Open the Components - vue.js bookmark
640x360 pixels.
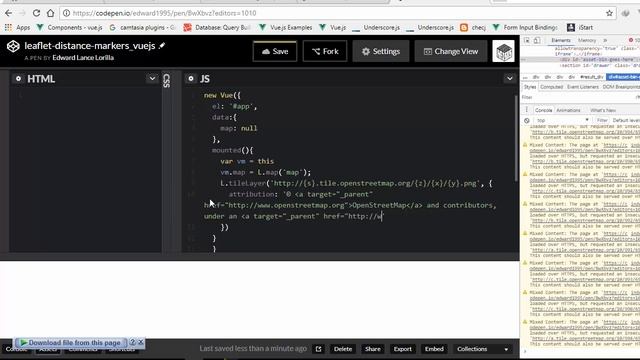tap(69, 27)
